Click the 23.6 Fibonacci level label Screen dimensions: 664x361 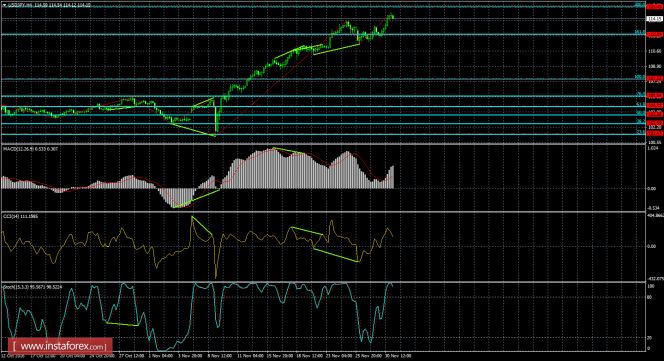(x=641, y=132)
